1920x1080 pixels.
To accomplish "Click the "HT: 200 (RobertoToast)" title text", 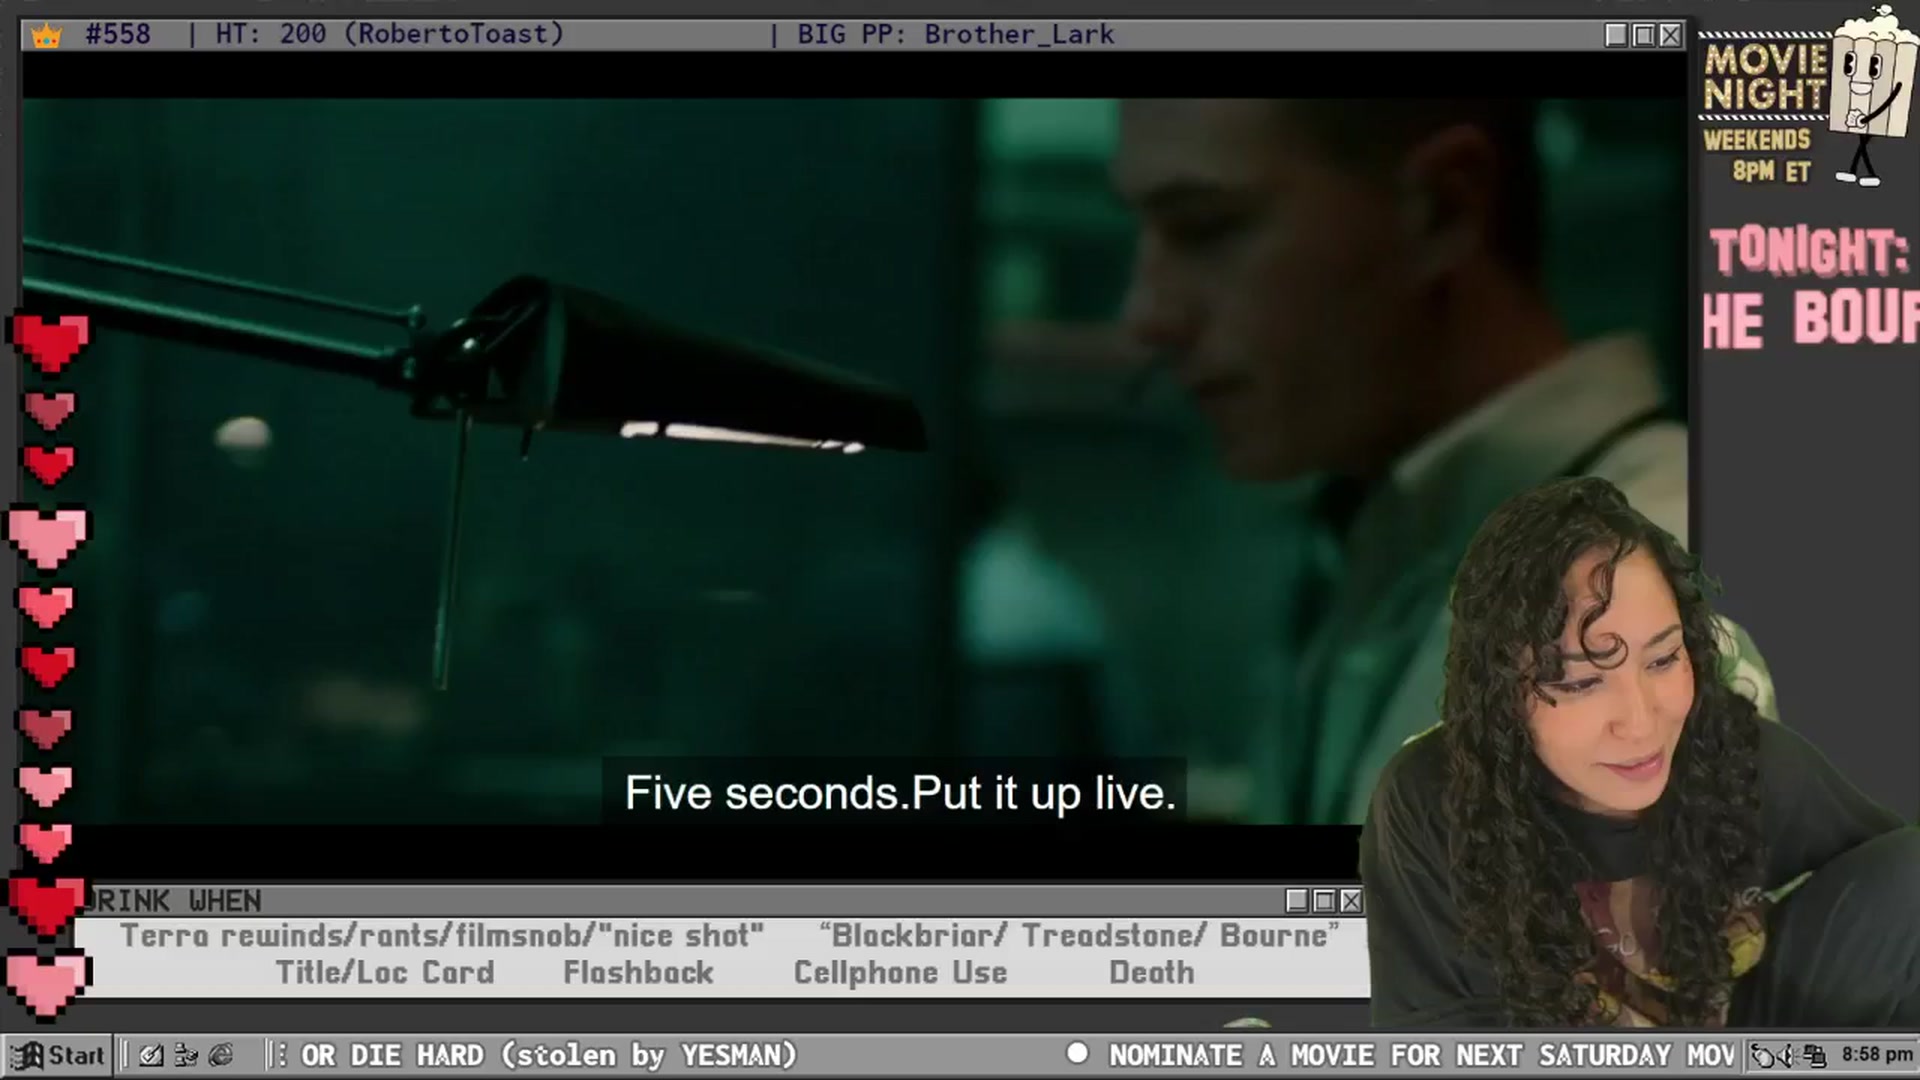I will [x=390, y=34].
